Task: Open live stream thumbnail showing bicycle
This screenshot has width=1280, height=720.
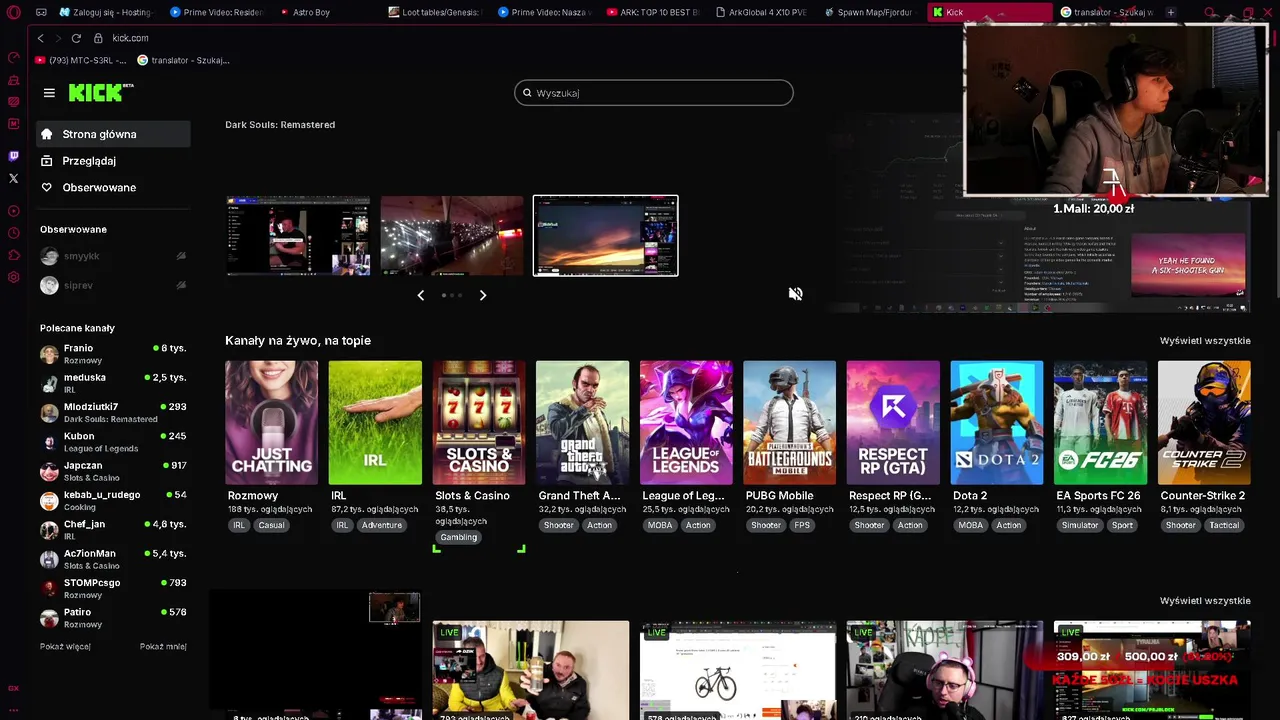Action: (x=738, y=670)
